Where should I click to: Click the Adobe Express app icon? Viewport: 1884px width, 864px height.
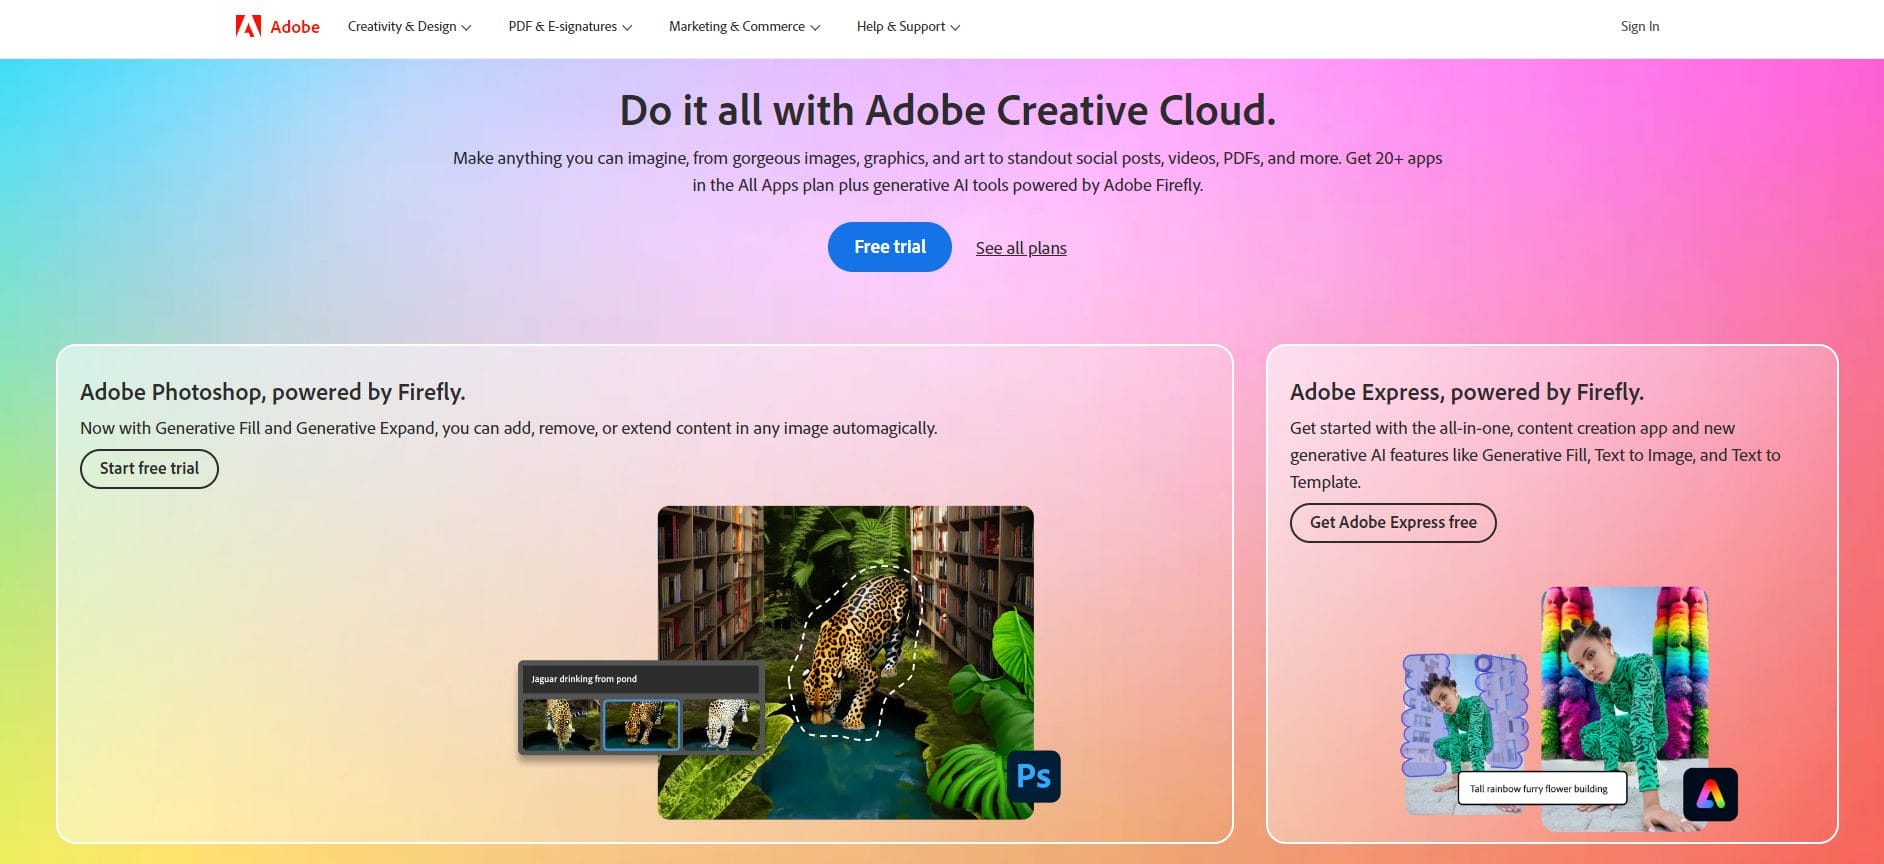(x=1710, y=794)
